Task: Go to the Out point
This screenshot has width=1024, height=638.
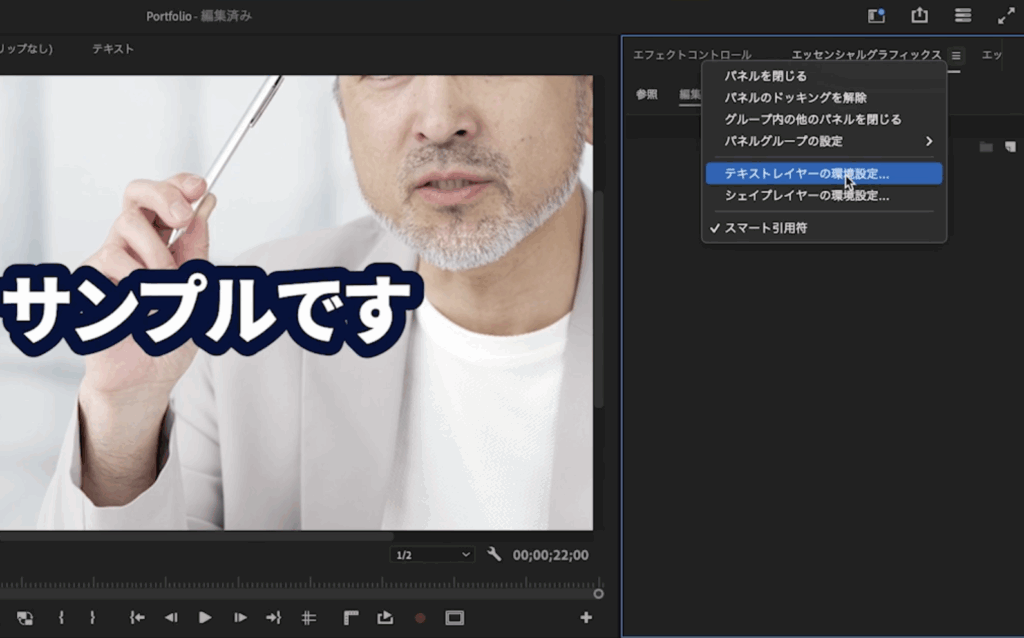Action: click(273, 618)
